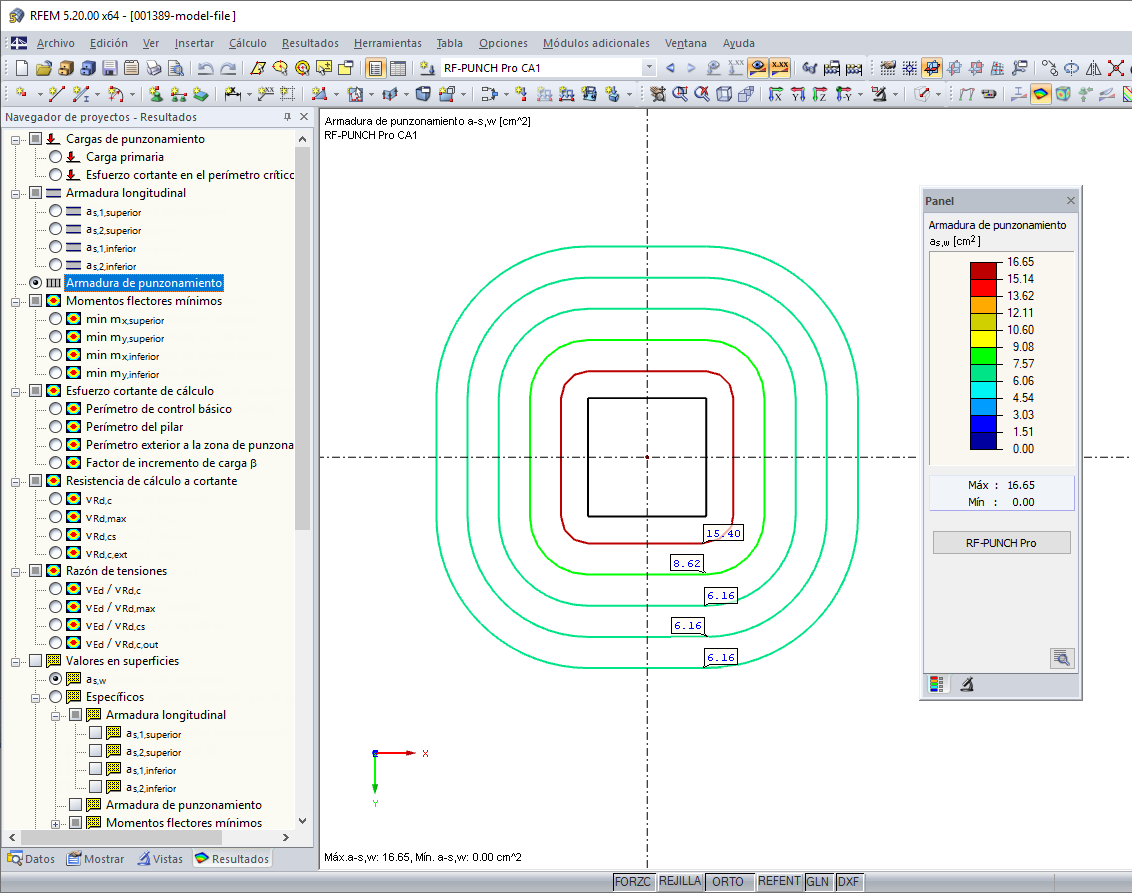Open the Resultados menu
Viewport: 1132px width, 893px height.
tap(310, 43)
